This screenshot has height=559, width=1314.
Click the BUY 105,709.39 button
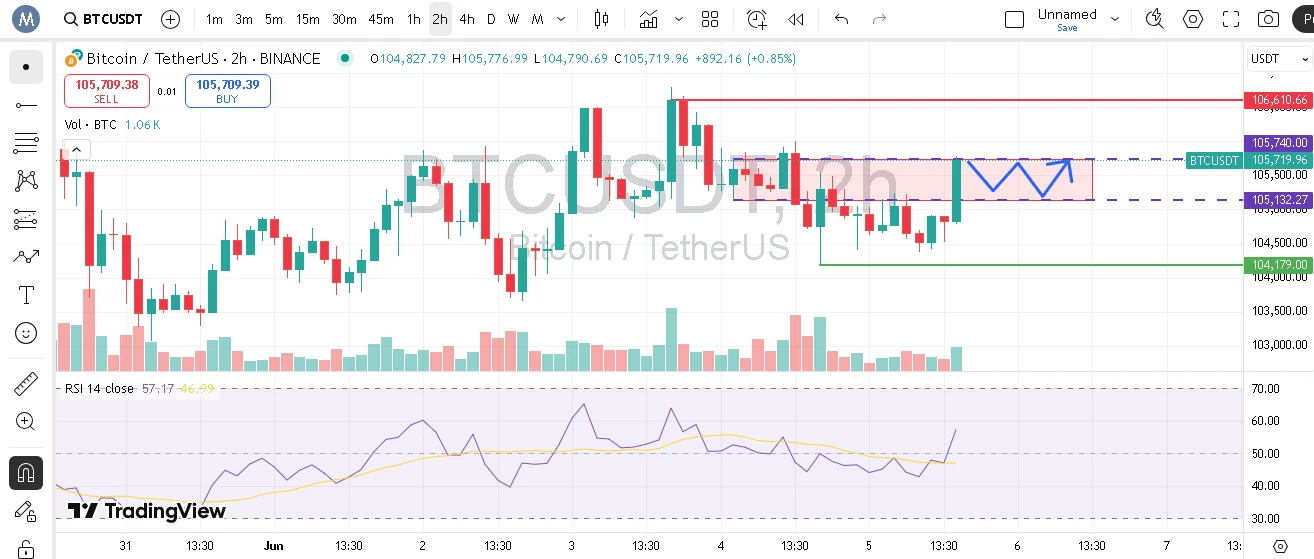point(227,91)
